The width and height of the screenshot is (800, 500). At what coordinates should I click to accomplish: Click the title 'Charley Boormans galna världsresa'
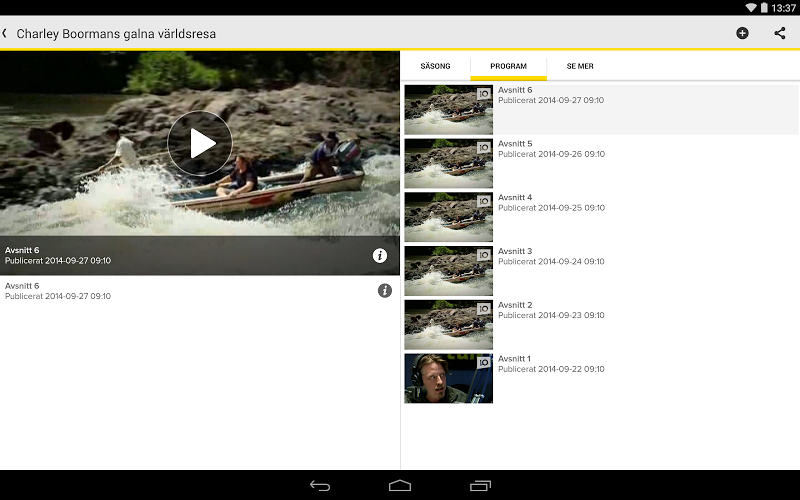click(116, 34)
